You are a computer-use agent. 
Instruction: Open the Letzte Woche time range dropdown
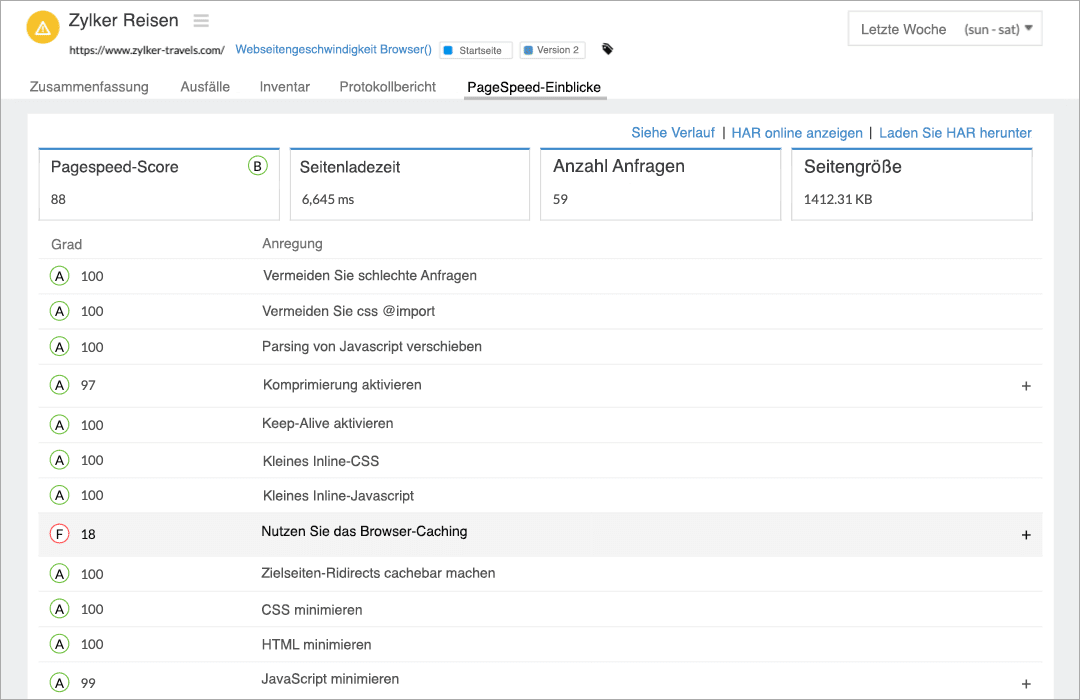tap(944, 28)
